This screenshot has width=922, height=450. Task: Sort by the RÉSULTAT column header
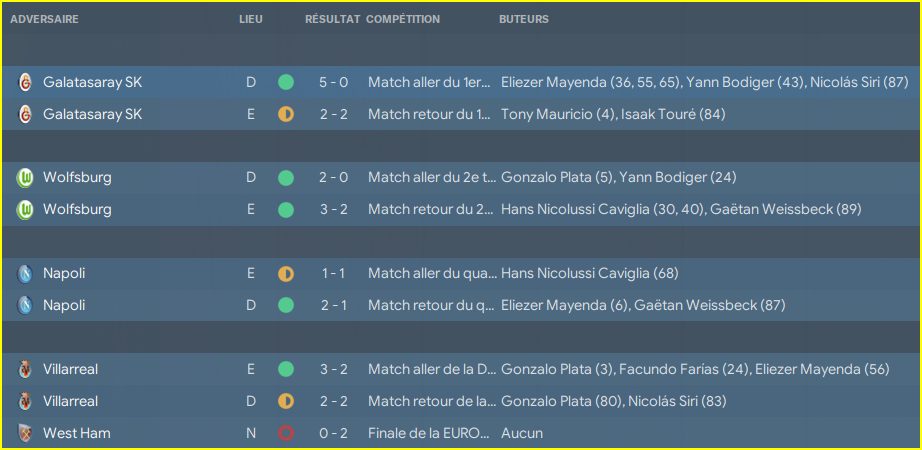[332, 19]
